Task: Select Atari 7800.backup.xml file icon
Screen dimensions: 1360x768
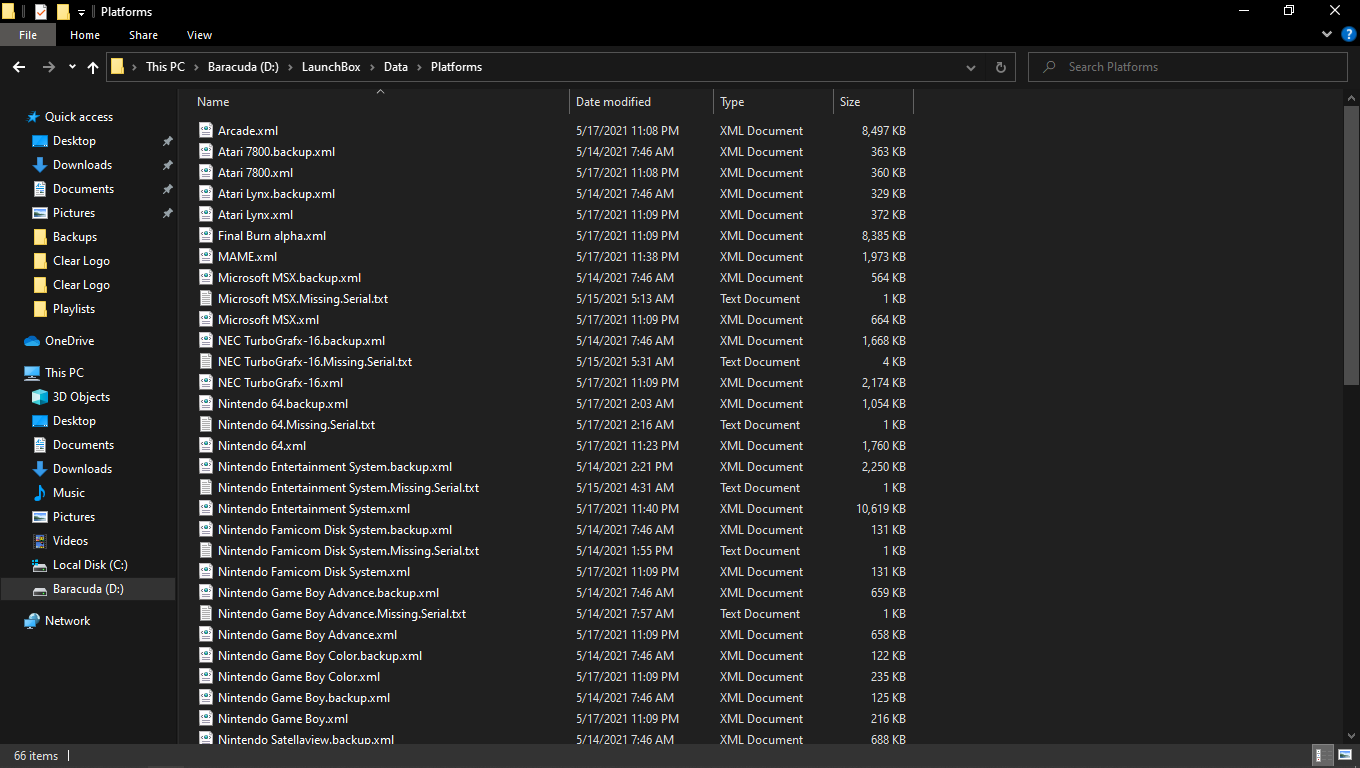Action: tap(206, 152)
